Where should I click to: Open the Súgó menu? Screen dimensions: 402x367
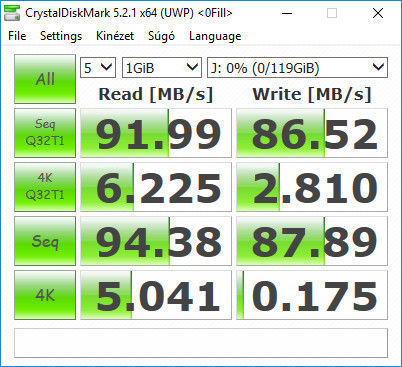(161, 36)
